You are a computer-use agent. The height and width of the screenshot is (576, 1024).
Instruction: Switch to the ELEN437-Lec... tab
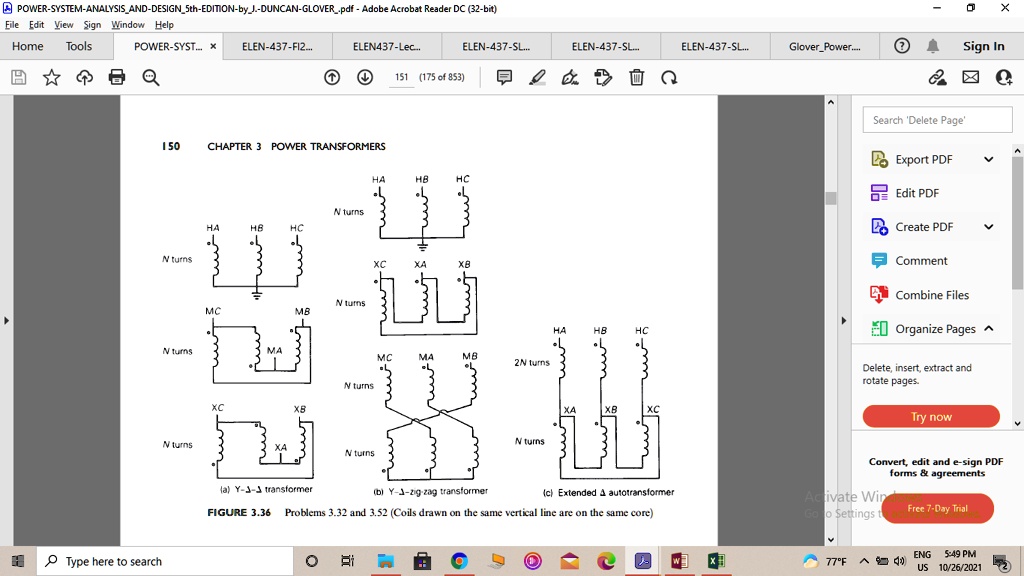point(387,46)
